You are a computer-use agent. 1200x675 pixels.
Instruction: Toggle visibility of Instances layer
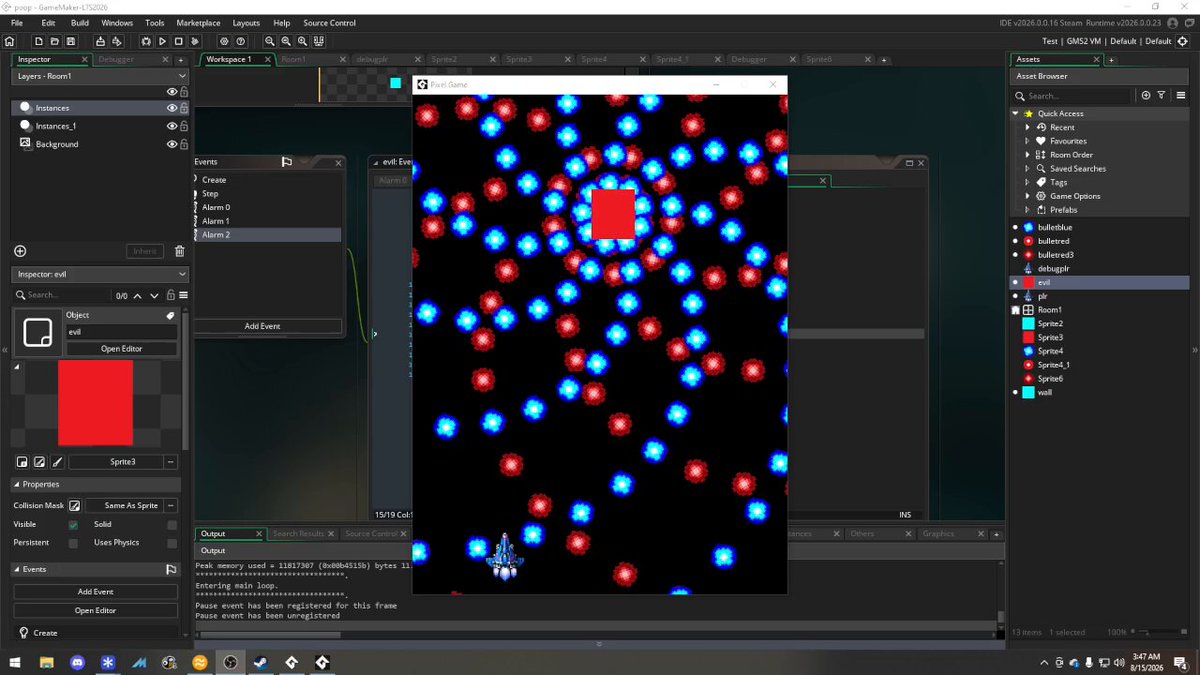click(x=172, y=108)
